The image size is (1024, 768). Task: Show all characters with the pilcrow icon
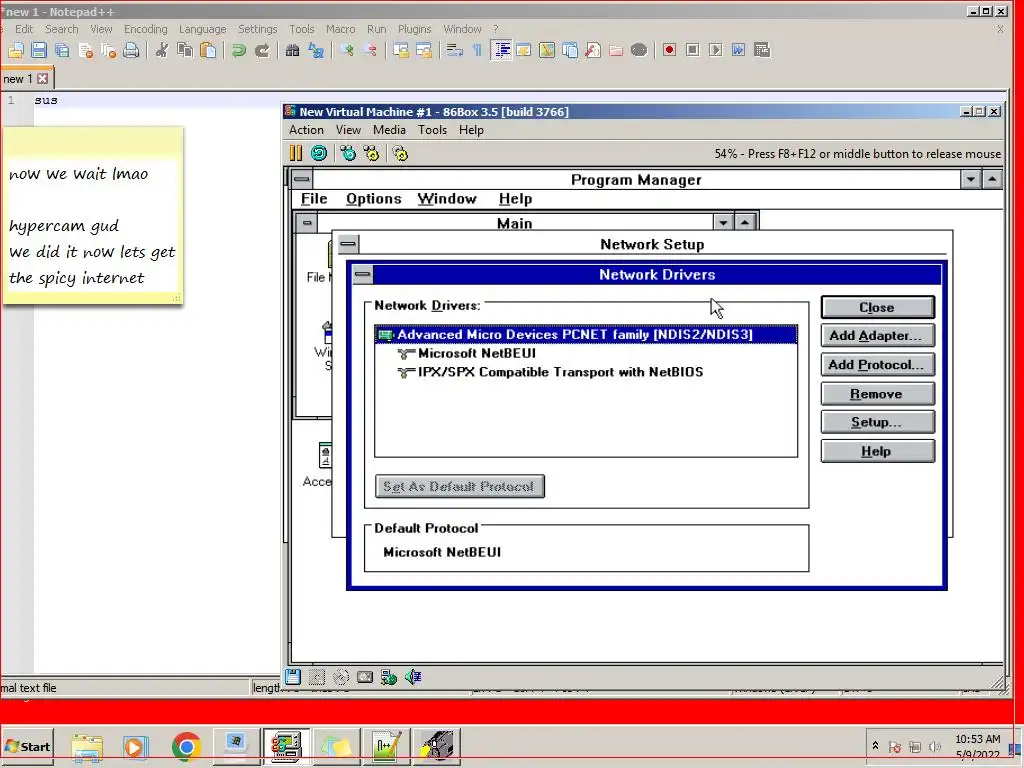[x=477, y=50]
